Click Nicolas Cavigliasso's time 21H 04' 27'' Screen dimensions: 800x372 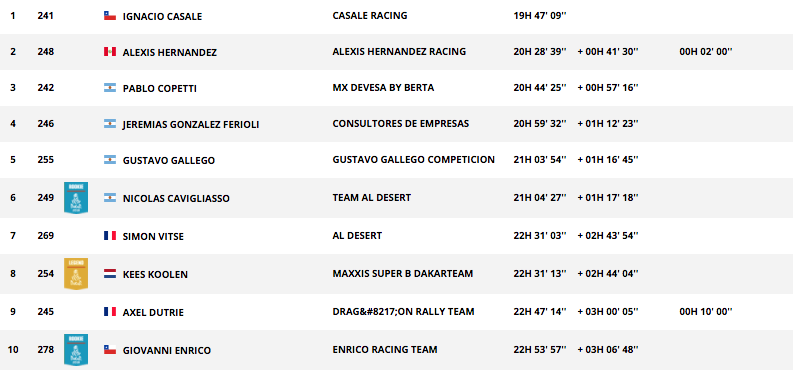(x=540, y=197)
